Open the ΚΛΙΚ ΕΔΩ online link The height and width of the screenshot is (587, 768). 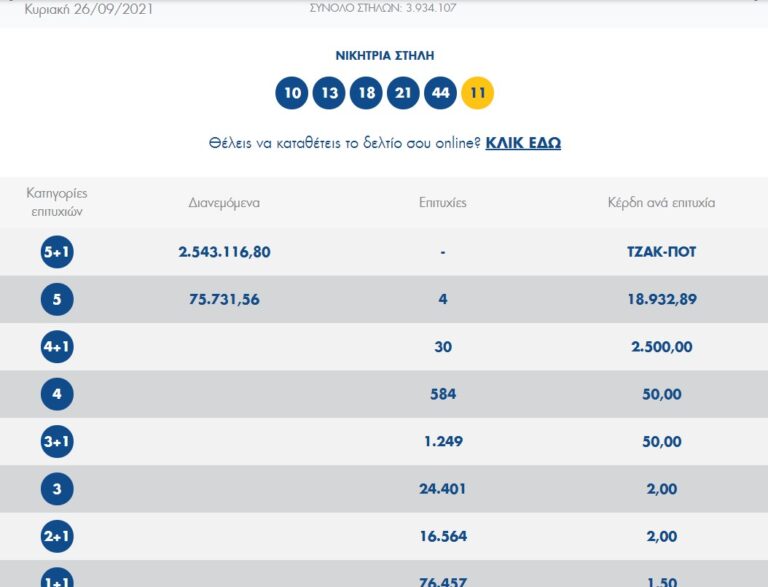click(523, 143)
